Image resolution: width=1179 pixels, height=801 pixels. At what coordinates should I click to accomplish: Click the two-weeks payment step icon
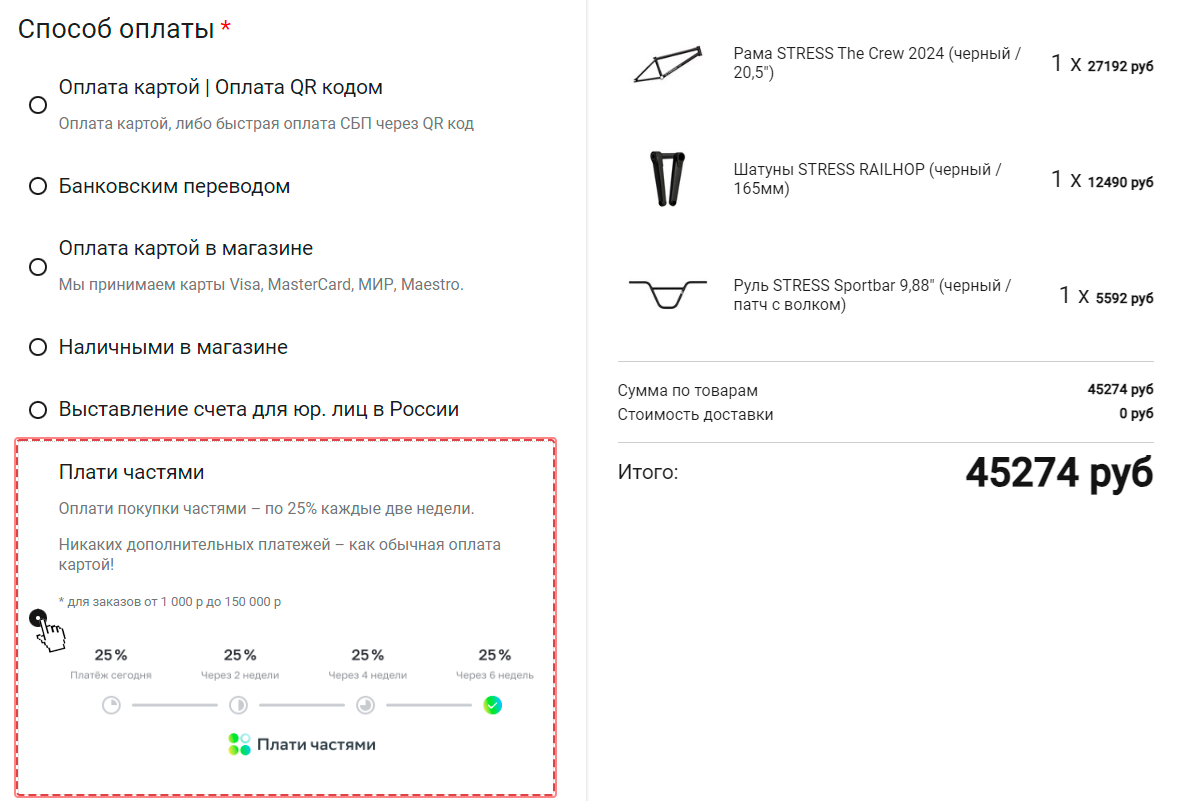coord(238,706)
